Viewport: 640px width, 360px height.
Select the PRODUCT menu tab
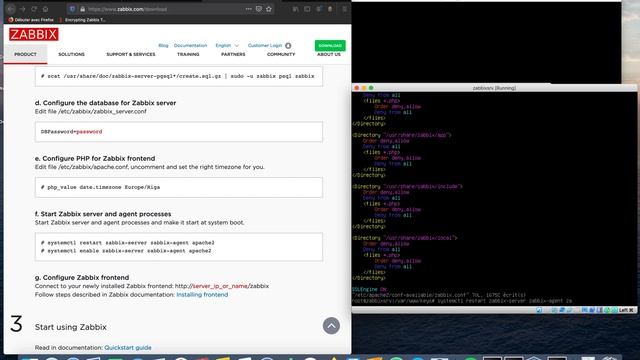pos(25,54)
